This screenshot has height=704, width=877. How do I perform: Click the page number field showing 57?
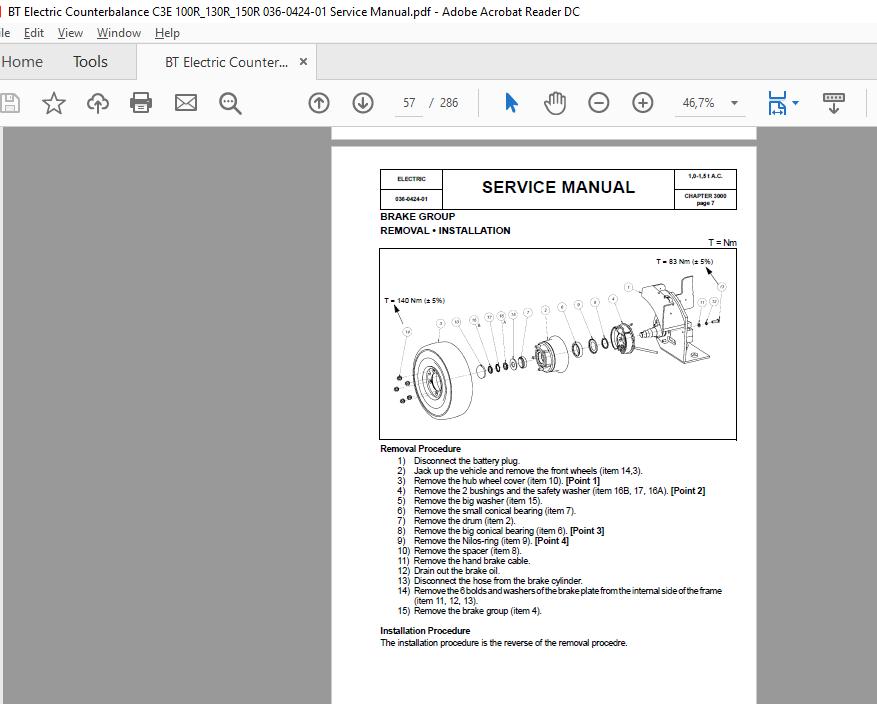click(x=409, y=103)
